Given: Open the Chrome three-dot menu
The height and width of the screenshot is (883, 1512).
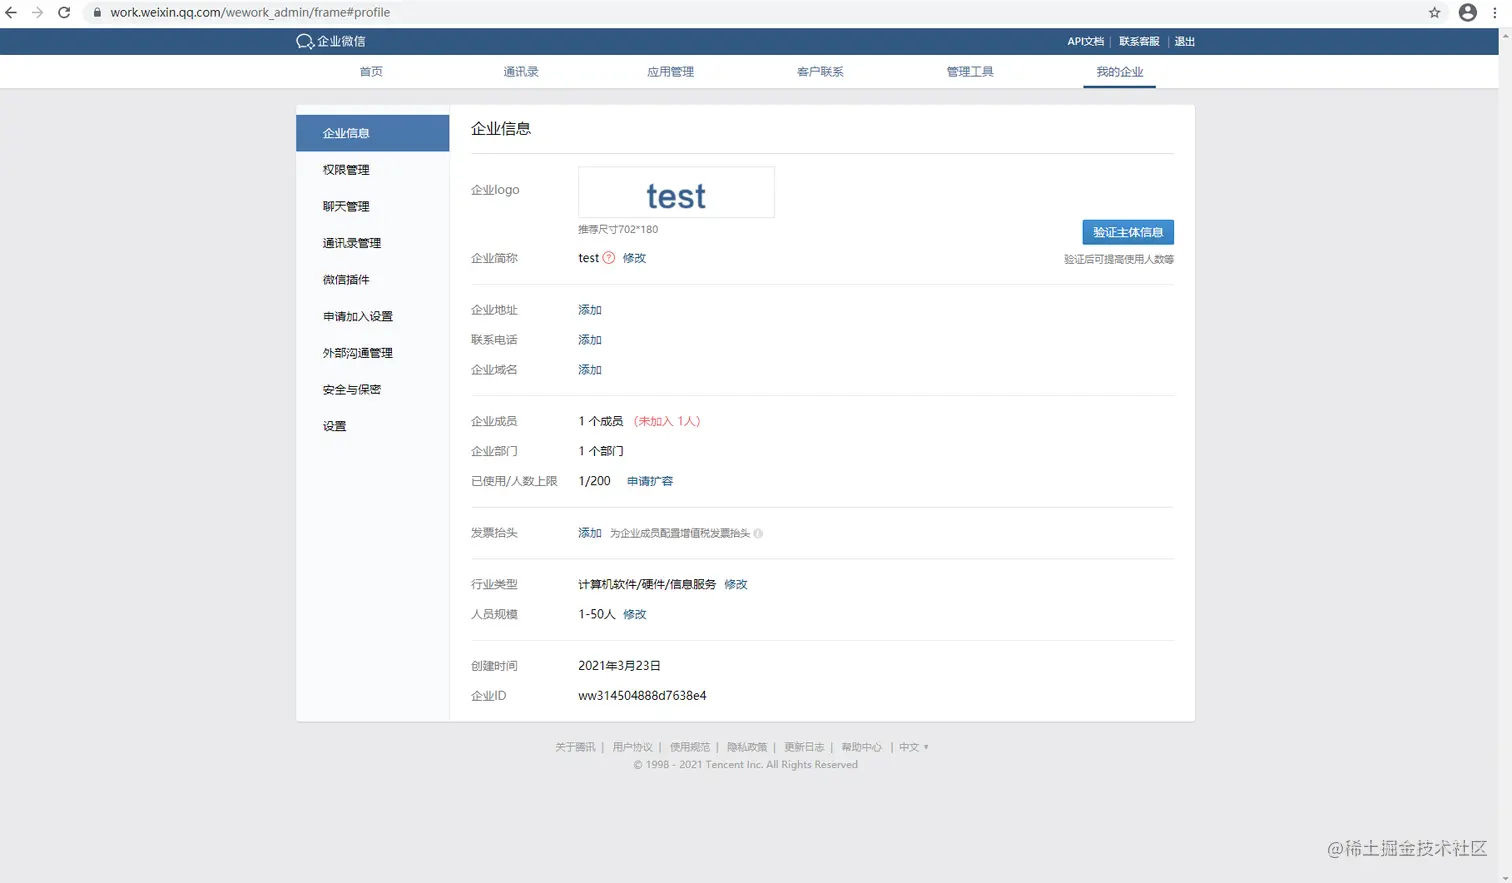Looking at the screenshot, I should coord(1497,11).
